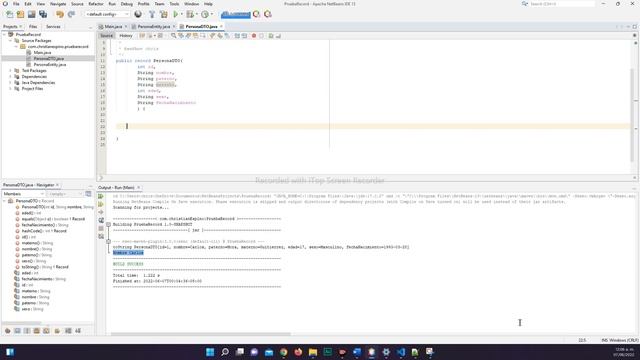Close the PersonaDTO.java editor tab
This screenshot has width=640, height=360.
(x=222, y=27)
